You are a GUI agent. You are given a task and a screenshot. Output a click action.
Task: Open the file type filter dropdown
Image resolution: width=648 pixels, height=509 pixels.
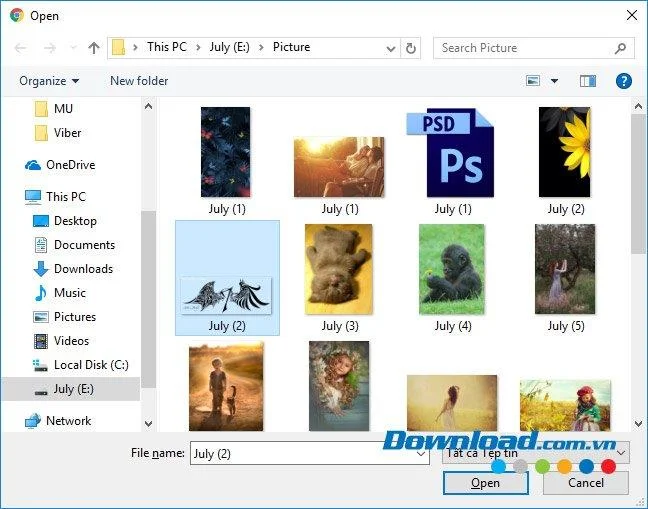pyautogui.click(x=536, y=453)
